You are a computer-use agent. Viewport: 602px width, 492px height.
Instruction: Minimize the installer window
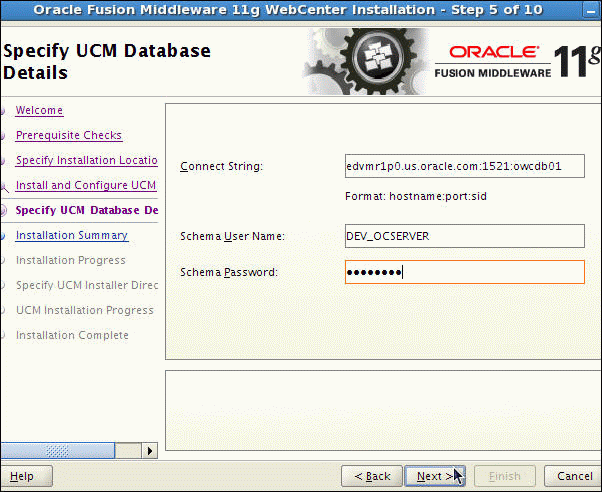pyautogui.click(x=591, y=11)
